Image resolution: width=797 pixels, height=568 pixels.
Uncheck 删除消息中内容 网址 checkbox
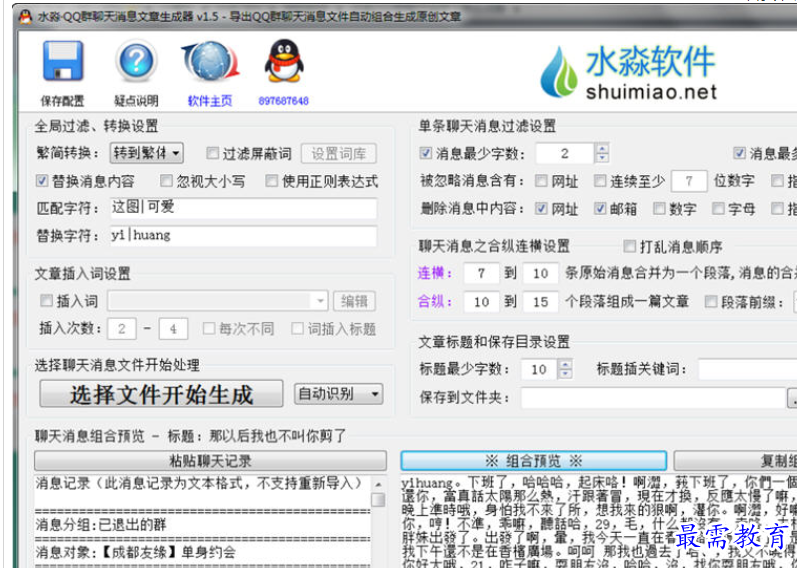(541, 208)
